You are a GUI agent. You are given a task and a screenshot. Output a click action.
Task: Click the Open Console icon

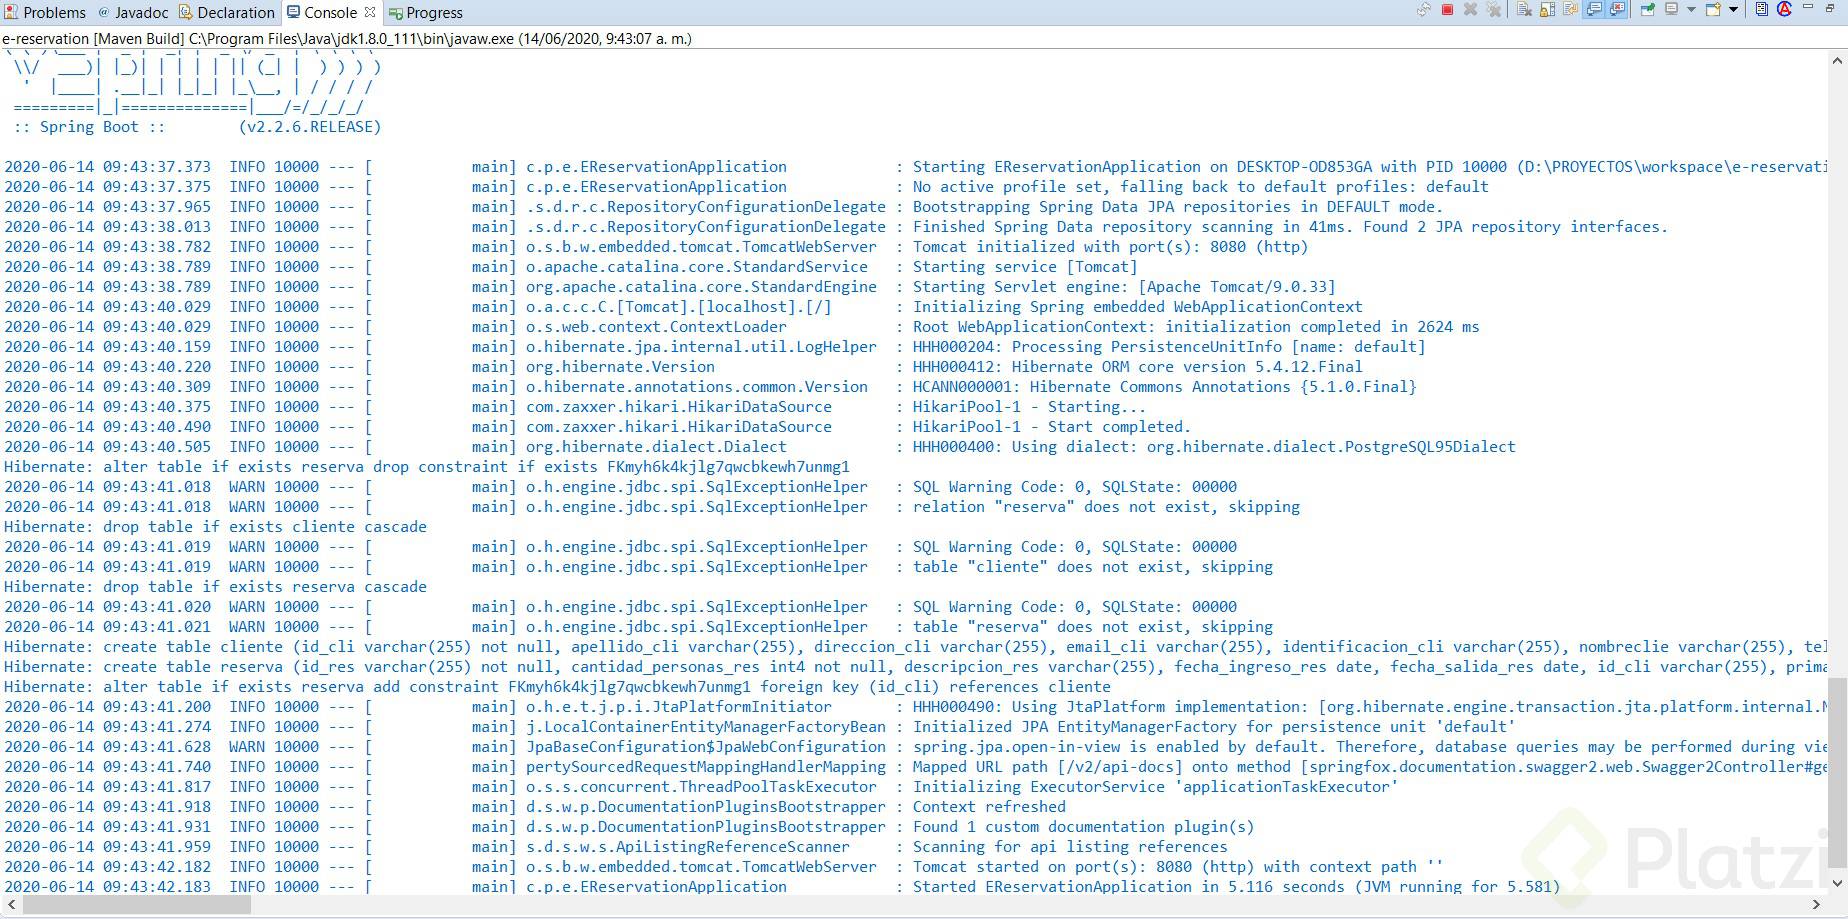point(1713,10)
